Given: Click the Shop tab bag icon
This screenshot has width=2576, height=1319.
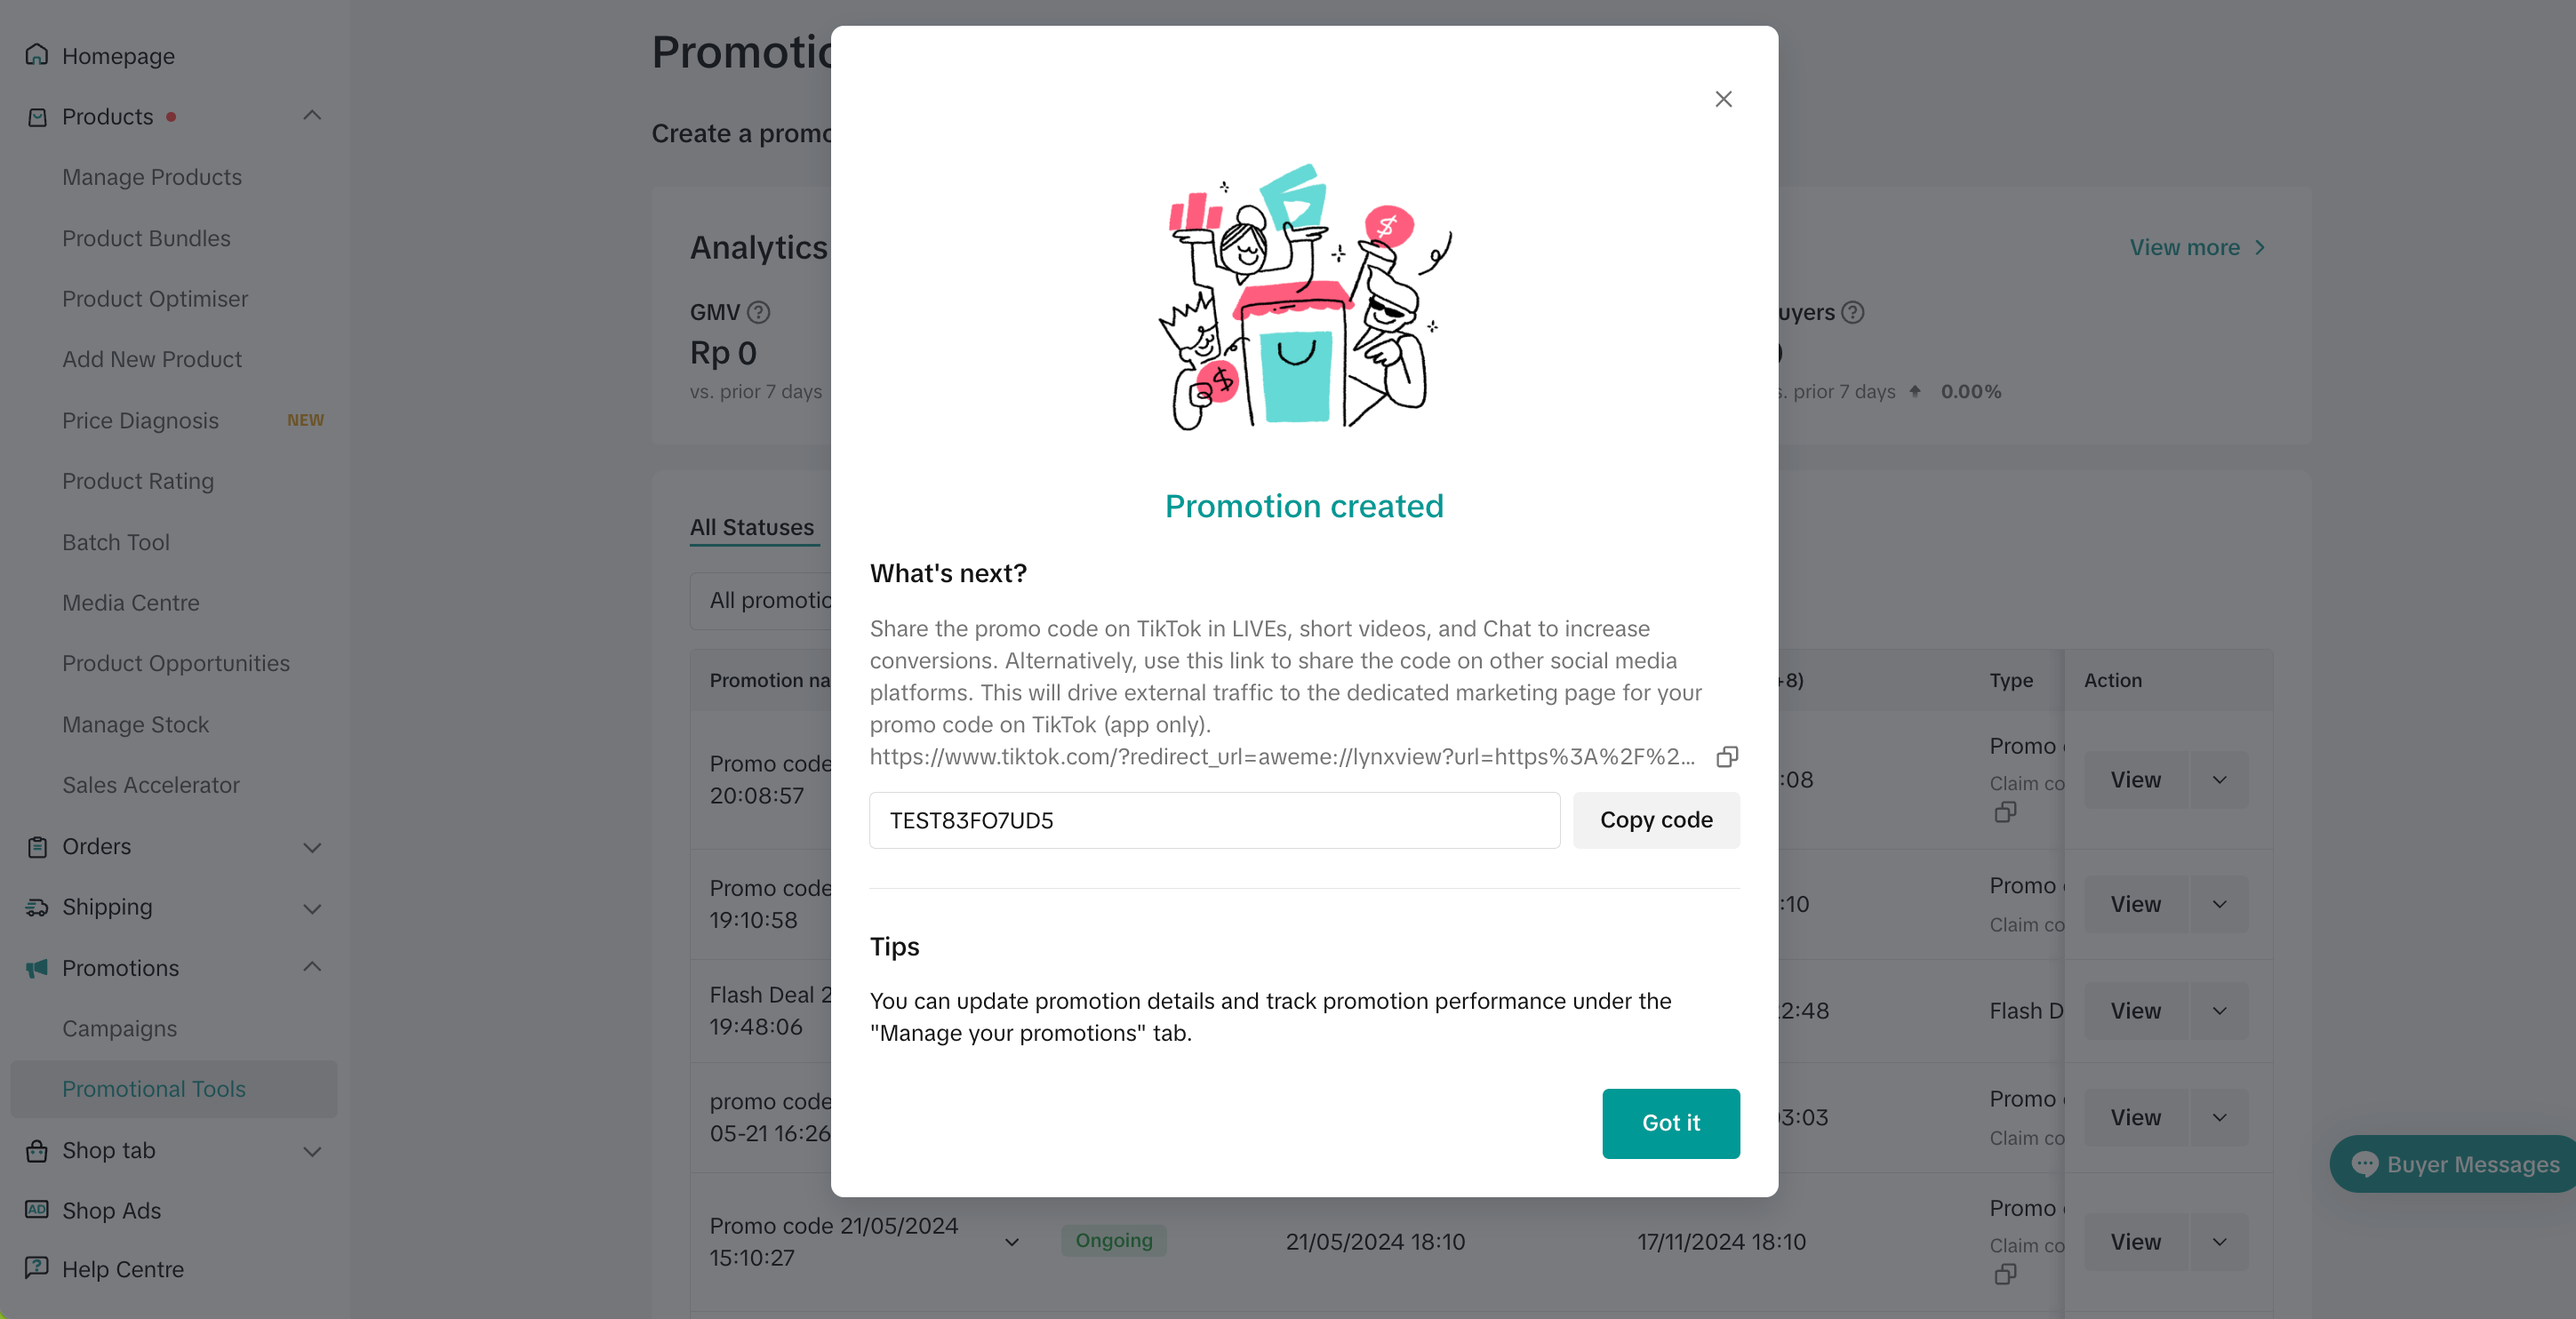Looking at the screenshot, I should (37, 1150).
